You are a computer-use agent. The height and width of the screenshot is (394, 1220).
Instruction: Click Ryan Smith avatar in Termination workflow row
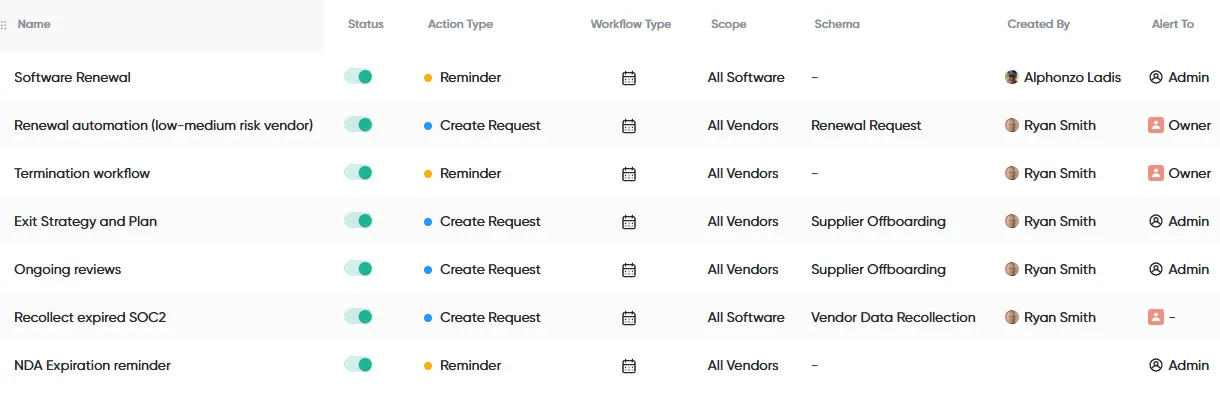(1012, 173)
